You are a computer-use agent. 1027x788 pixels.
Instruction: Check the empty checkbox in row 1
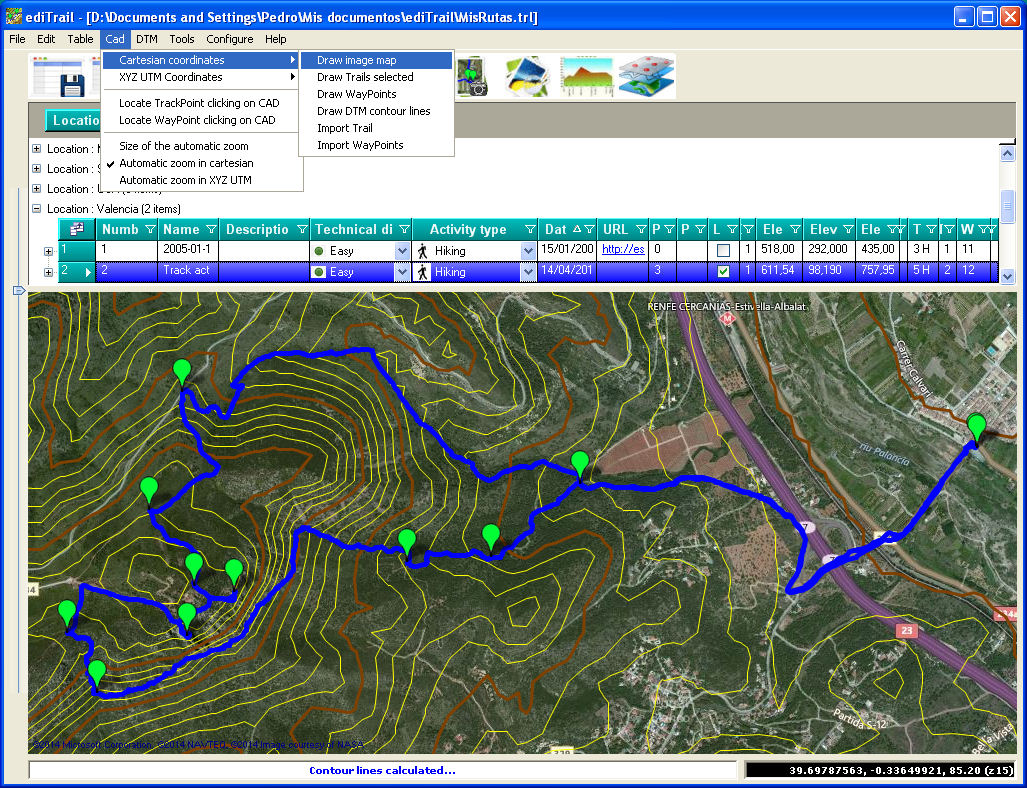click(723, 250)
